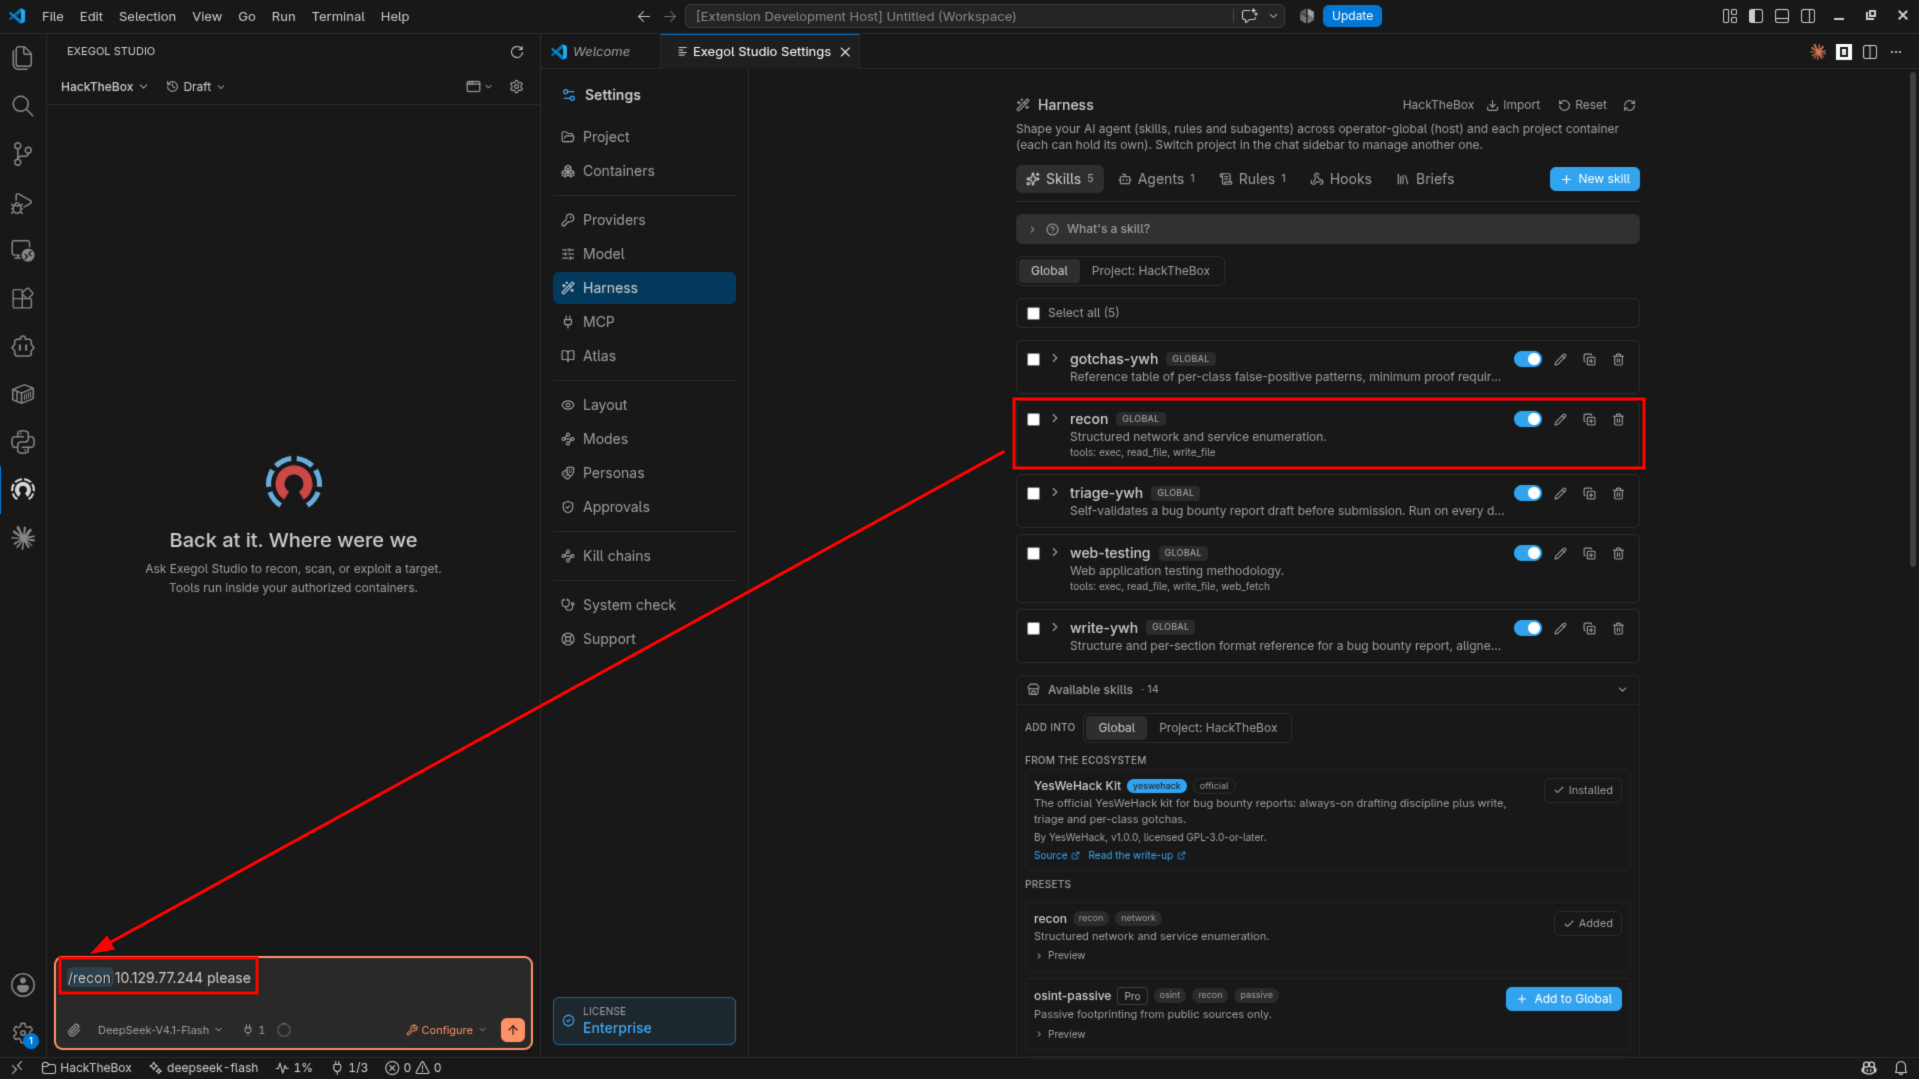Open the DeepSeek-V4.1-Flash model dropdown
Image resolution: width=1919 pixels, height=1079 pixels.
(x=159, y=1030)
